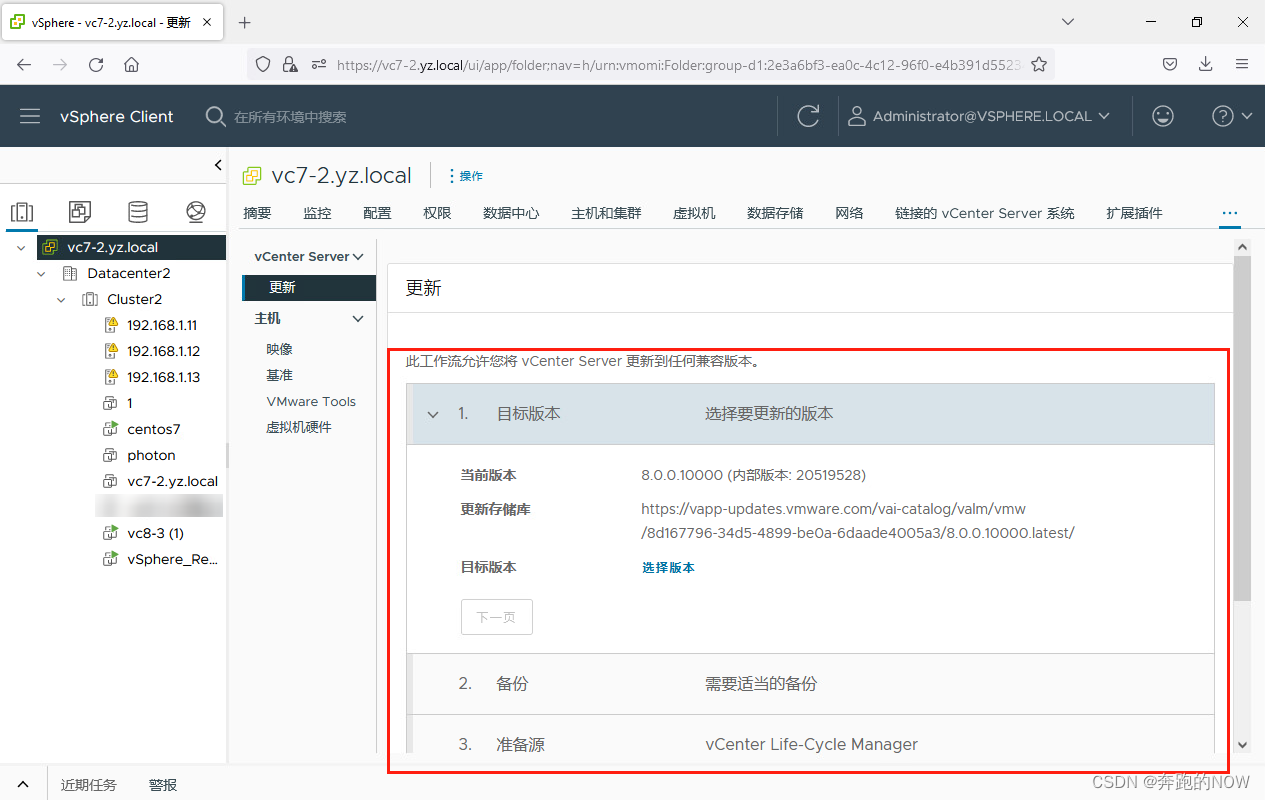Switch to Storage inventory view

click(x=138, y=211)
